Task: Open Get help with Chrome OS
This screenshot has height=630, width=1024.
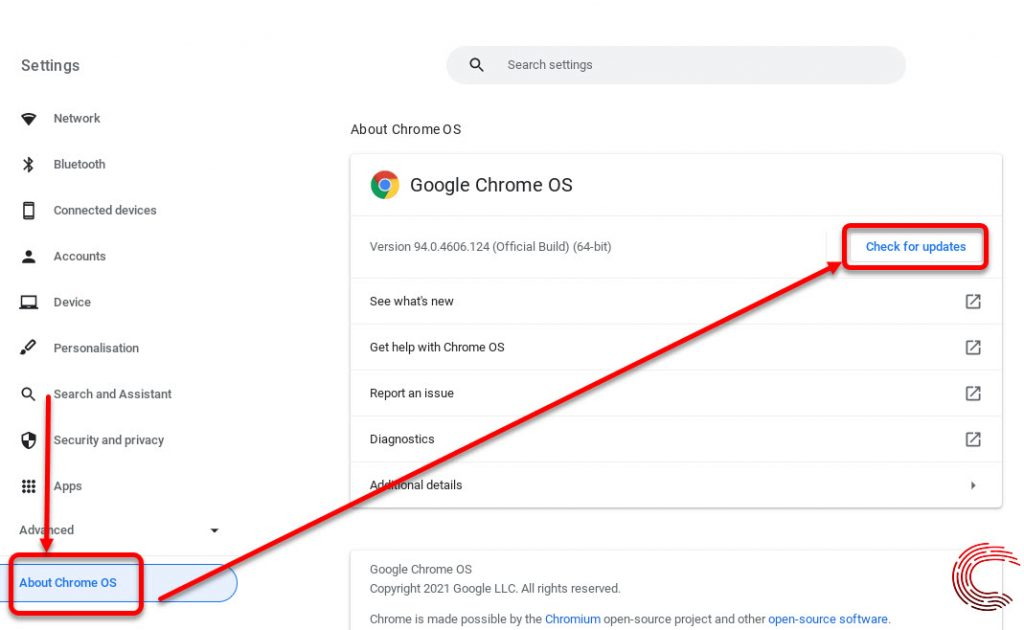Action: click(x=676, y=347)
